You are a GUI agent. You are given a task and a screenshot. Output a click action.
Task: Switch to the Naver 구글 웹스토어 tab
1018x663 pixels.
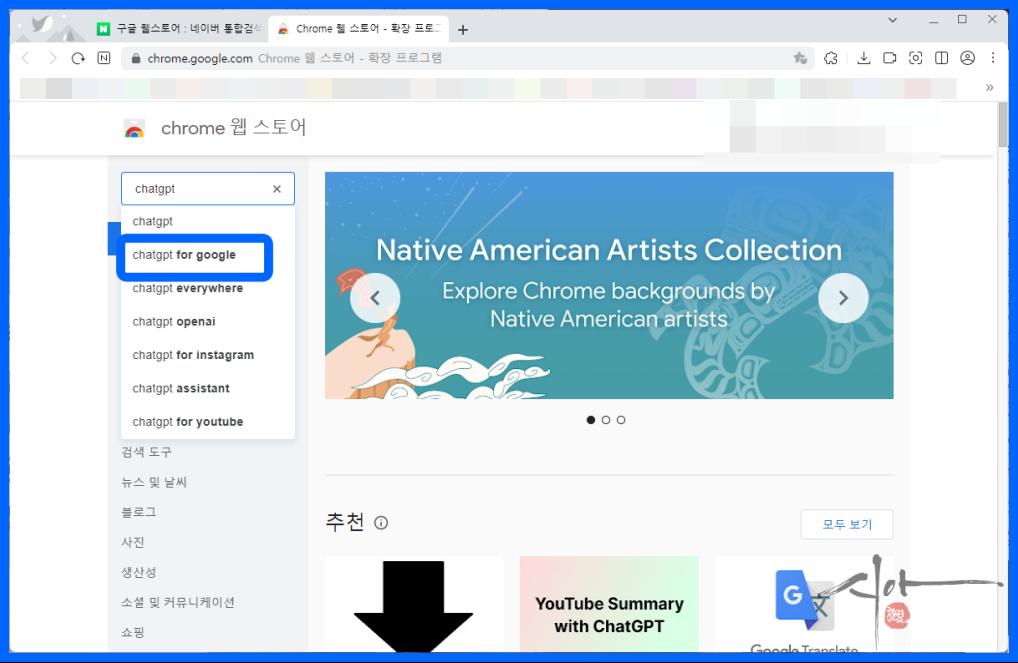pos(179,29)
